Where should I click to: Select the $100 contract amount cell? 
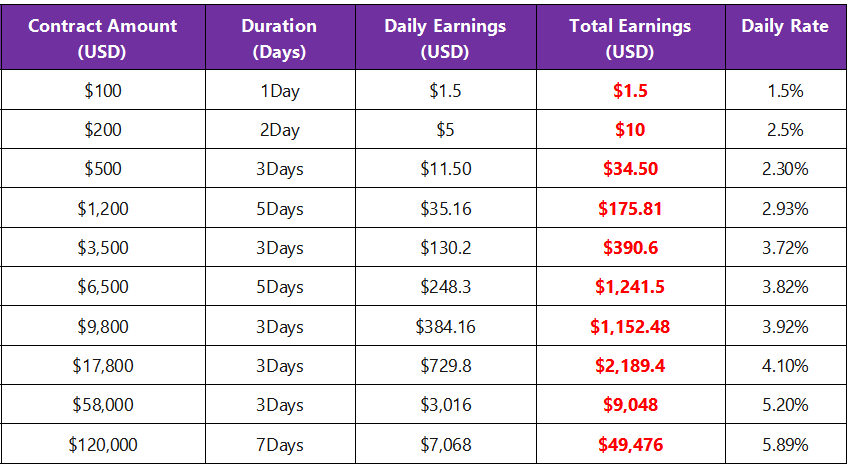[103, 91]
